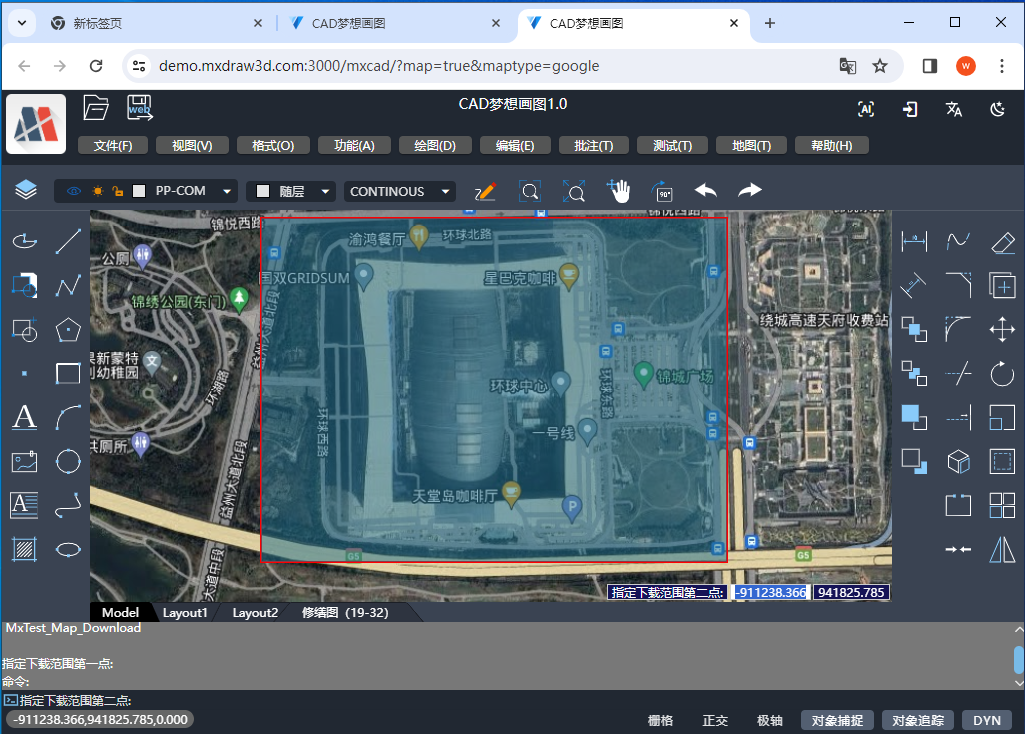Open the 格式(O) menu
Screen dimensions: 1025x734
(x=273, y=145)
